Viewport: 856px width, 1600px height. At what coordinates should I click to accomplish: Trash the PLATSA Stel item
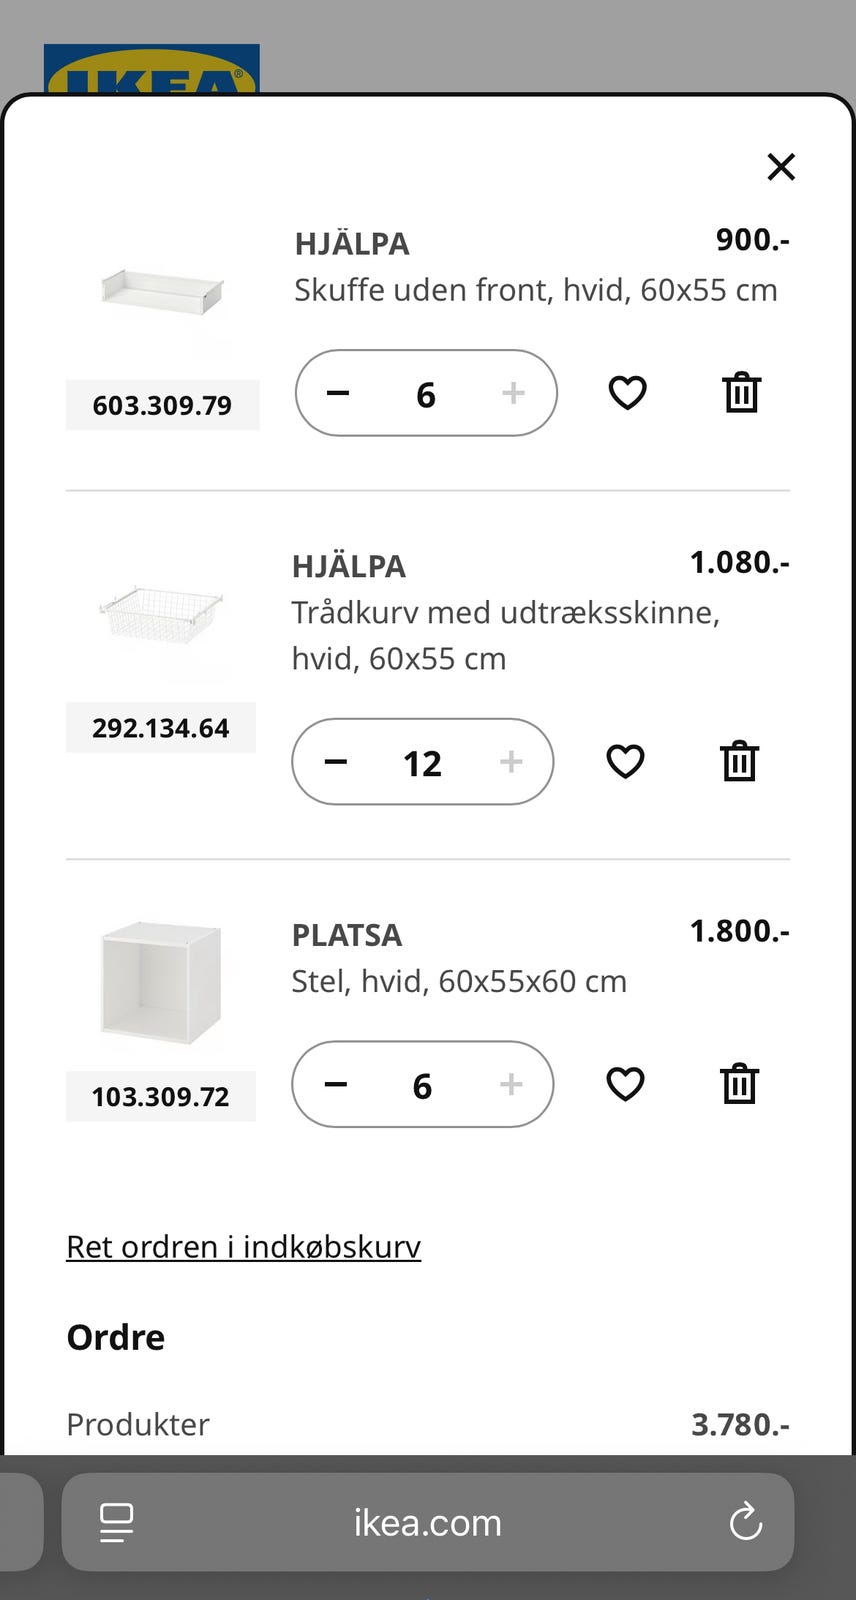click(739, 1084)
